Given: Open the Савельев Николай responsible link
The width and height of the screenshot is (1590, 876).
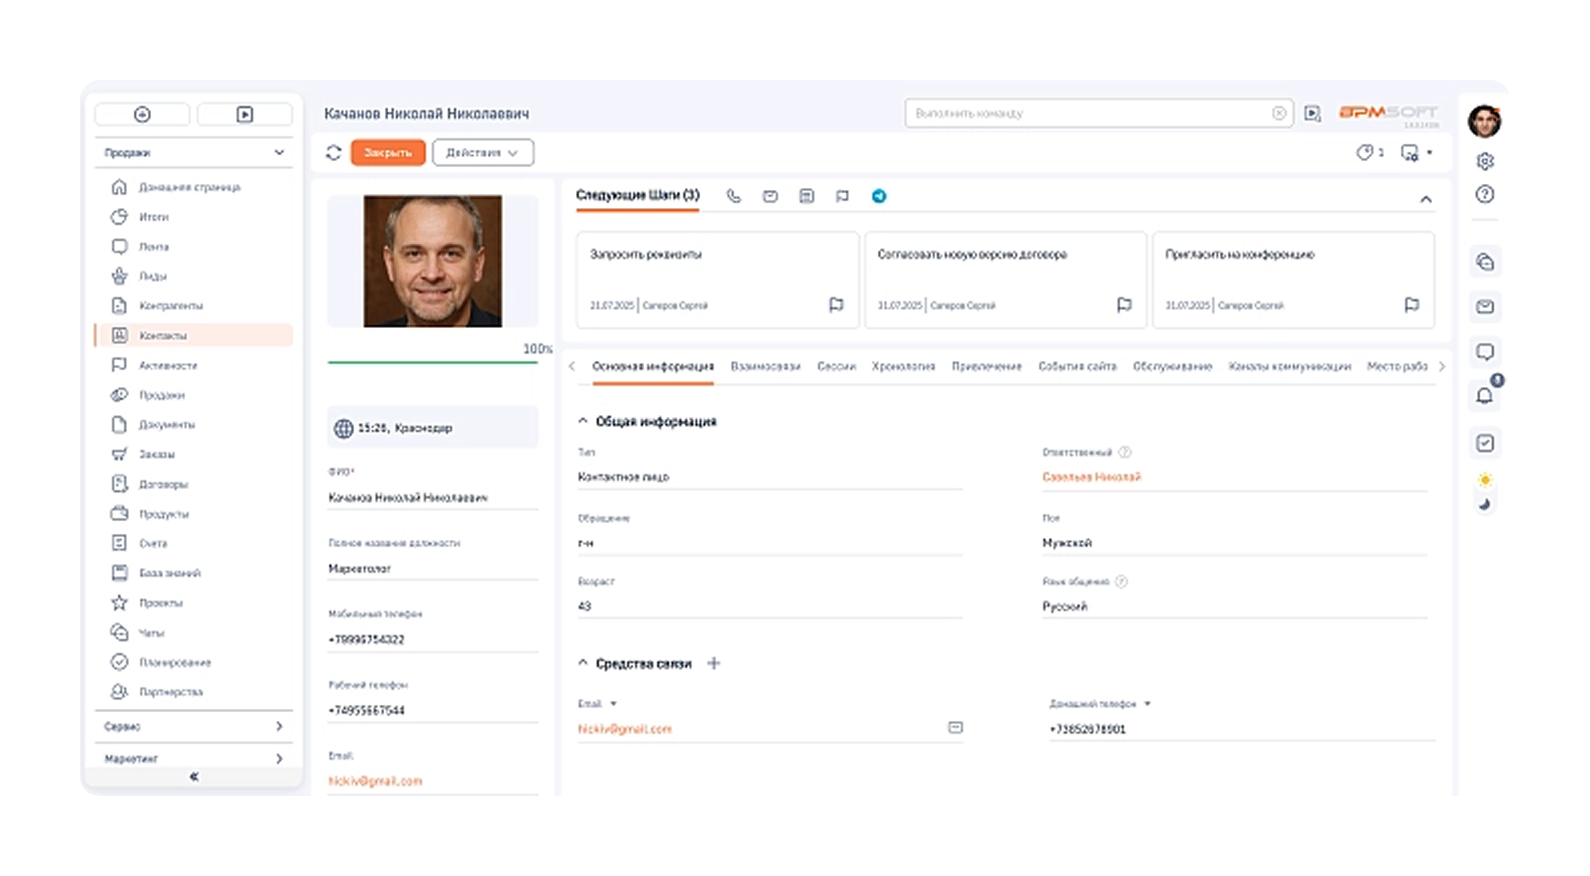Looking at the screenshot, I should pos(1091,477).
